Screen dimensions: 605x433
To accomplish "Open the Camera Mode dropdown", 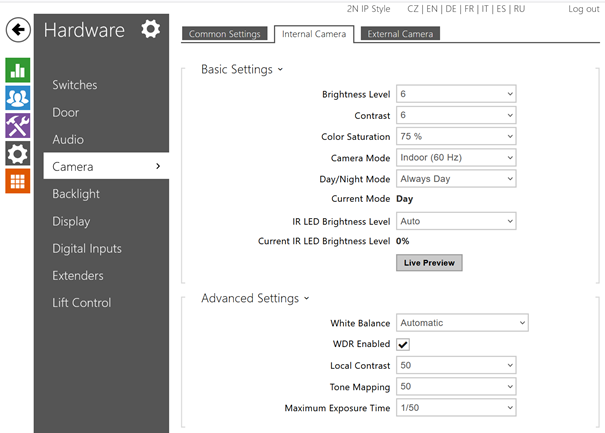I will pos(456,158).
